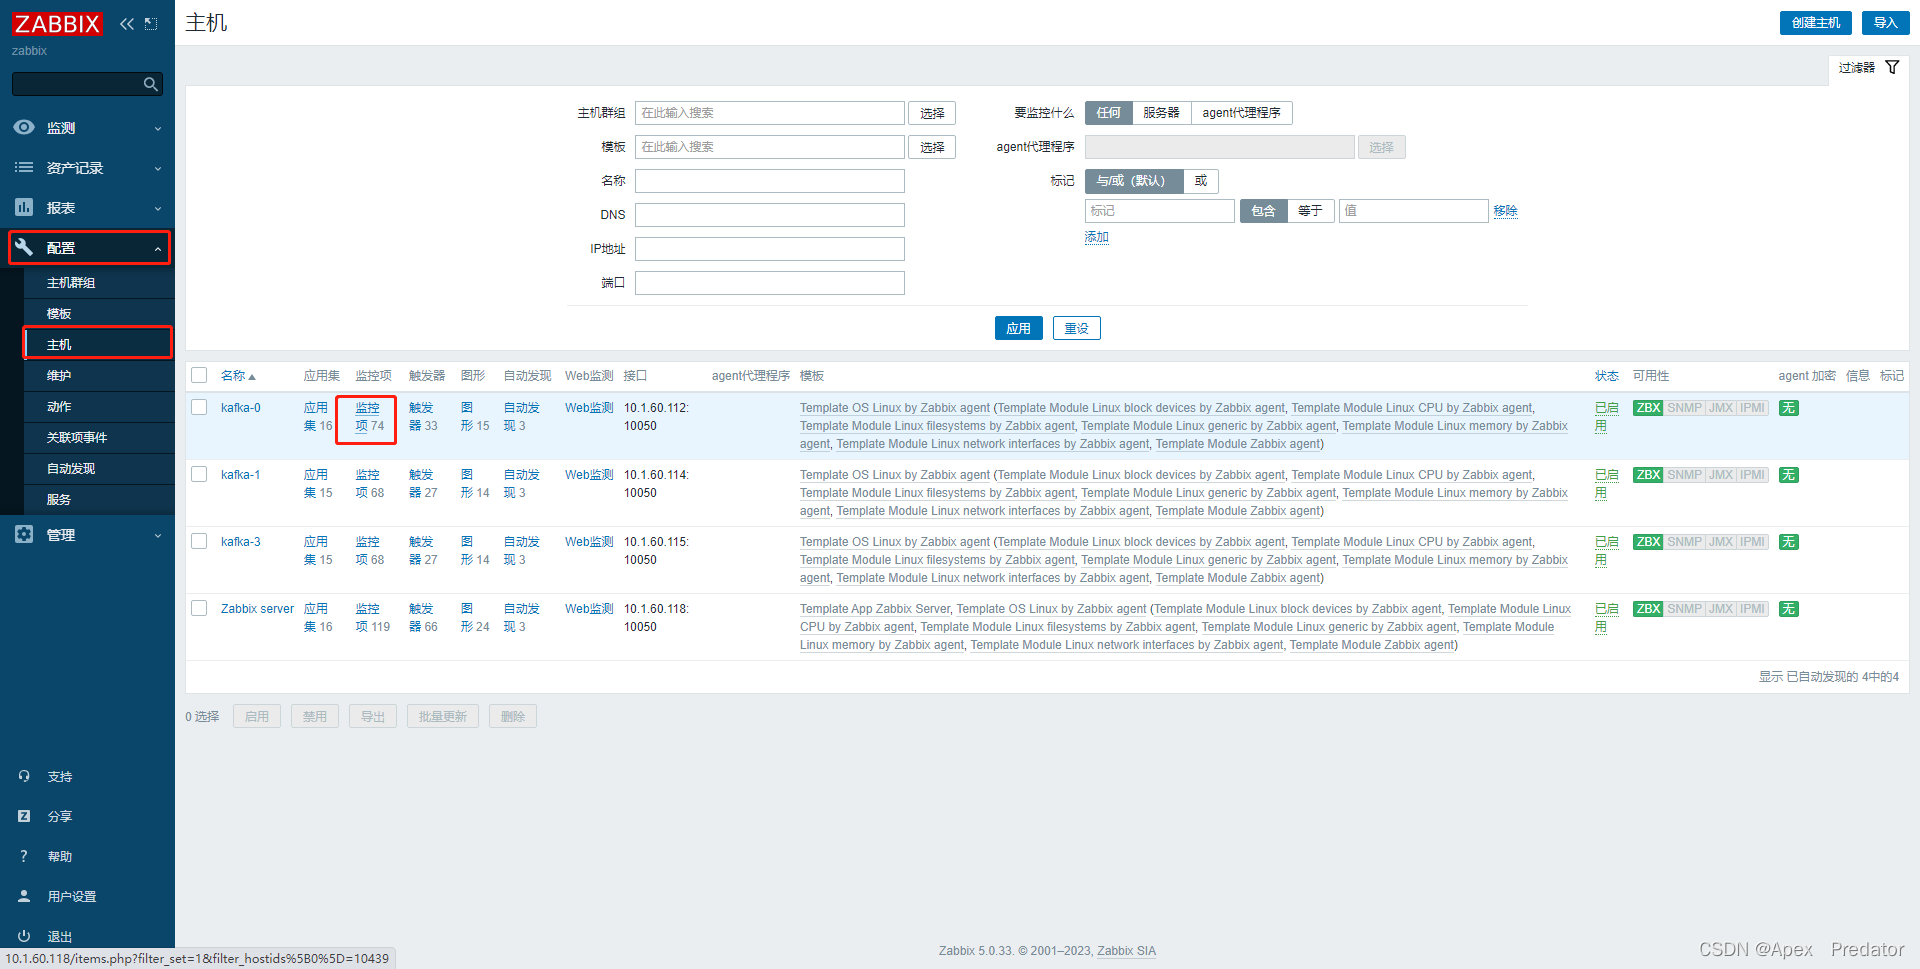1920x969 pixels.
Task: Expand the 监测 menu chevron
Action: pos(157,129)
